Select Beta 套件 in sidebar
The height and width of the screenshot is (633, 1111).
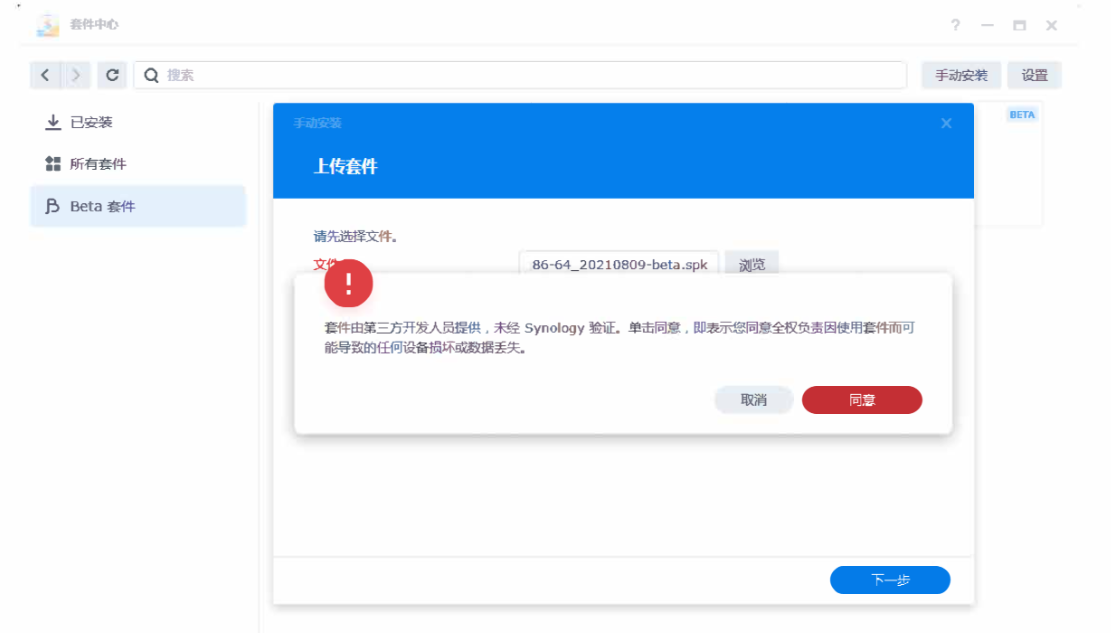[138, 206]
